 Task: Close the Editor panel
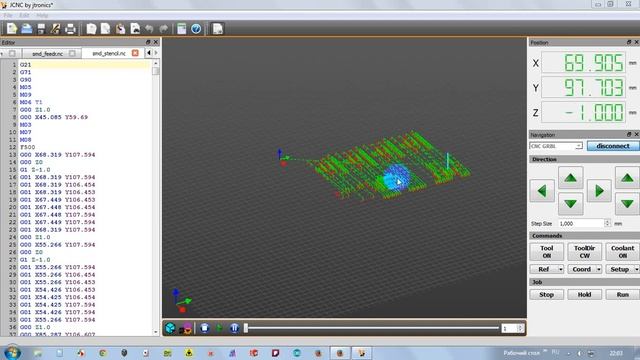[x=156, y=42]
